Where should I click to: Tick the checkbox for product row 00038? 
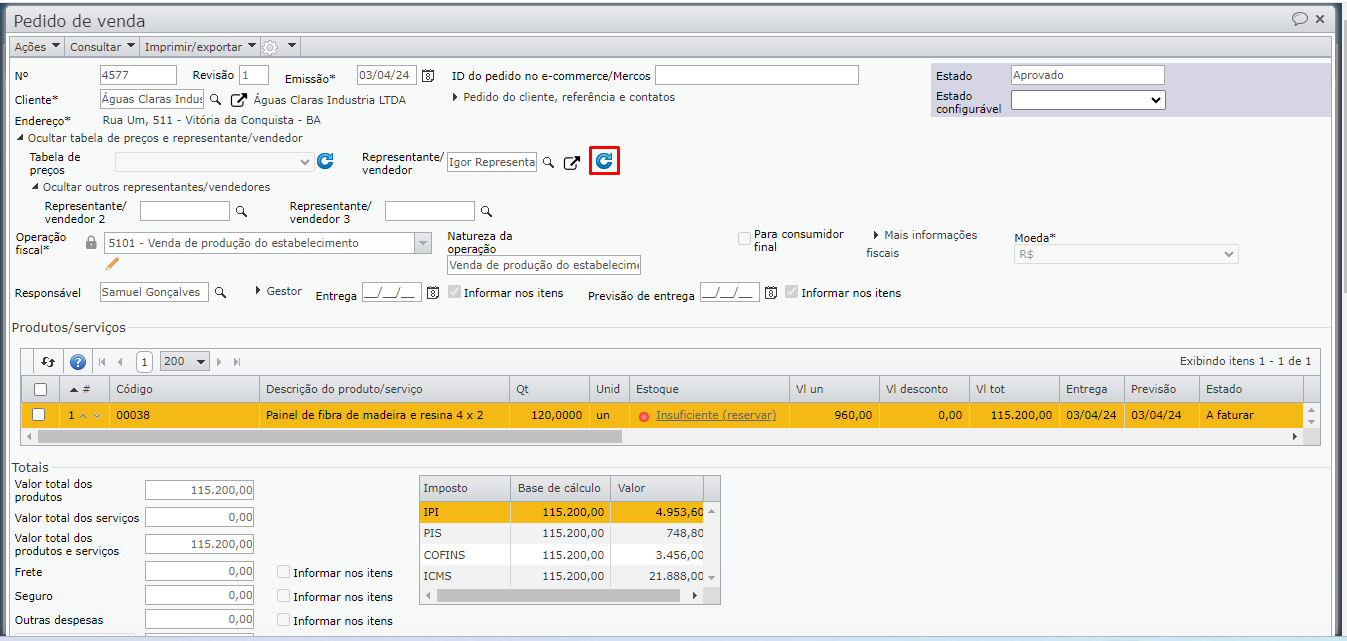coord(39,414)
